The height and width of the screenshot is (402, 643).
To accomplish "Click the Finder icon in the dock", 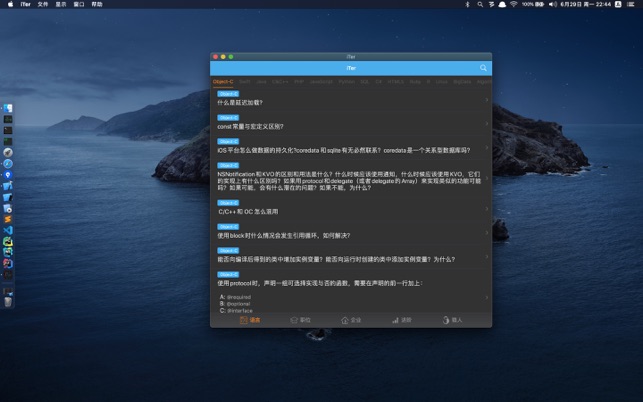I will [x=8, y=108].
